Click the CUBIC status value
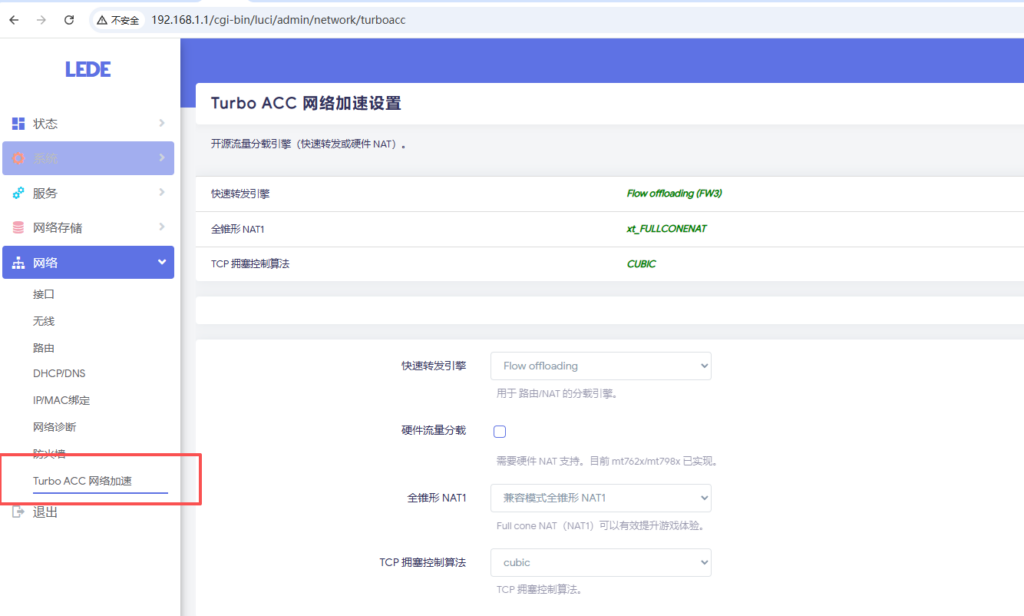The height and width of the screenshot is (616, 1024). click(641, 264)
